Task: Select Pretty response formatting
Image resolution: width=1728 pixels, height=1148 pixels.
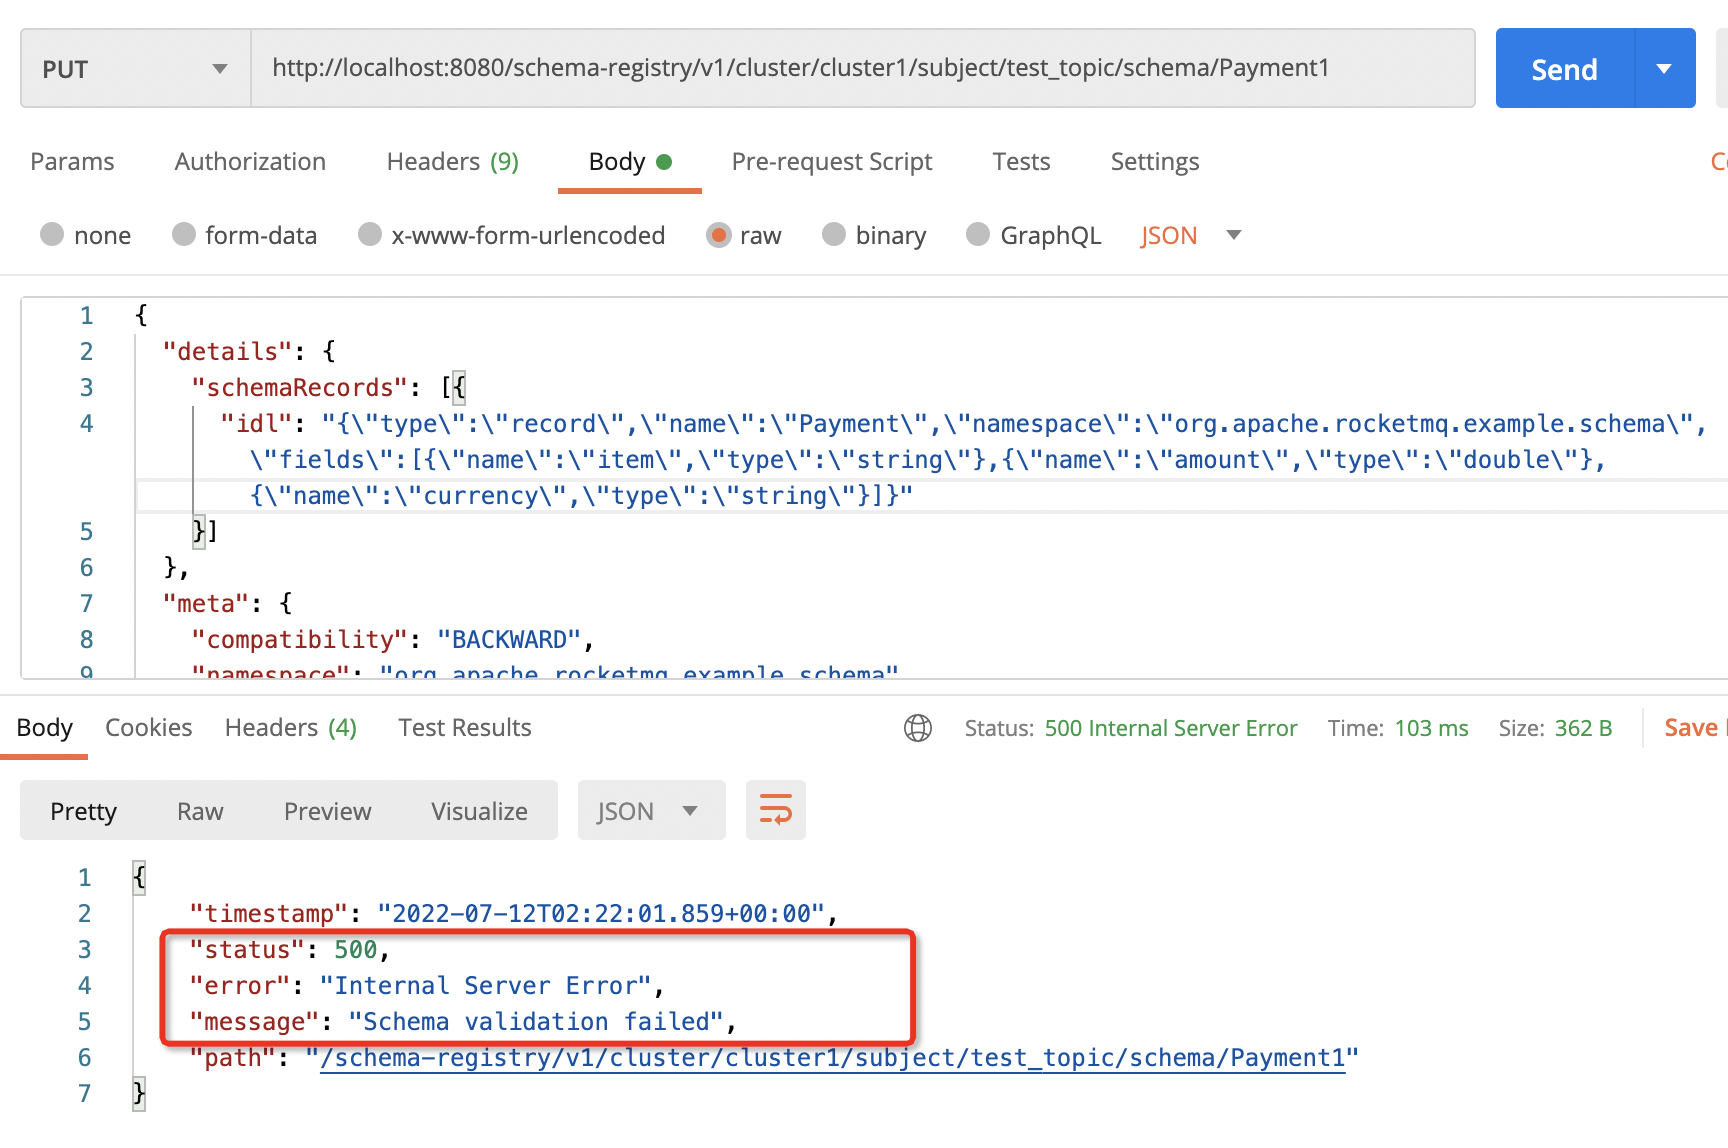Action: click(83, 811)
